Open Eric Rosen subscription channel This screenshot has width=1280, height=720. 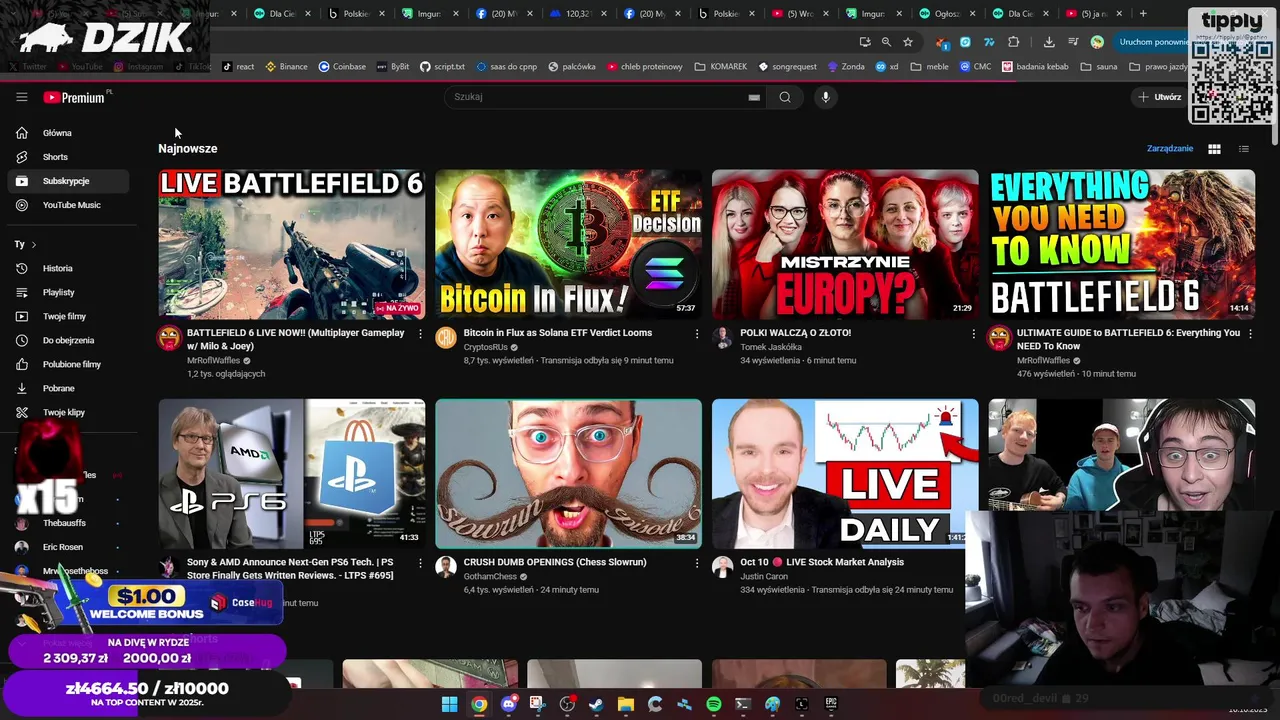[x=68, y=547]
